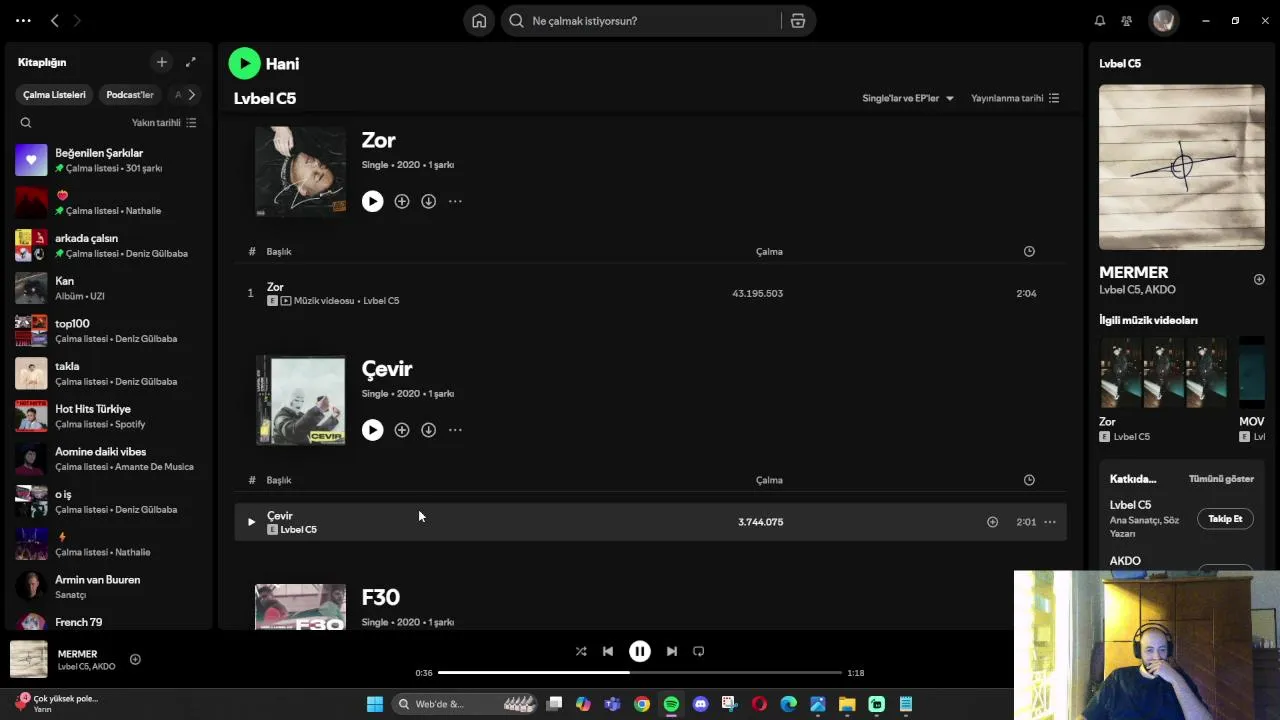Image resolution: width=1280 pixels, height=720 pixels.
Task: Toggle repeat mode
Action: (x=699, y=651)
